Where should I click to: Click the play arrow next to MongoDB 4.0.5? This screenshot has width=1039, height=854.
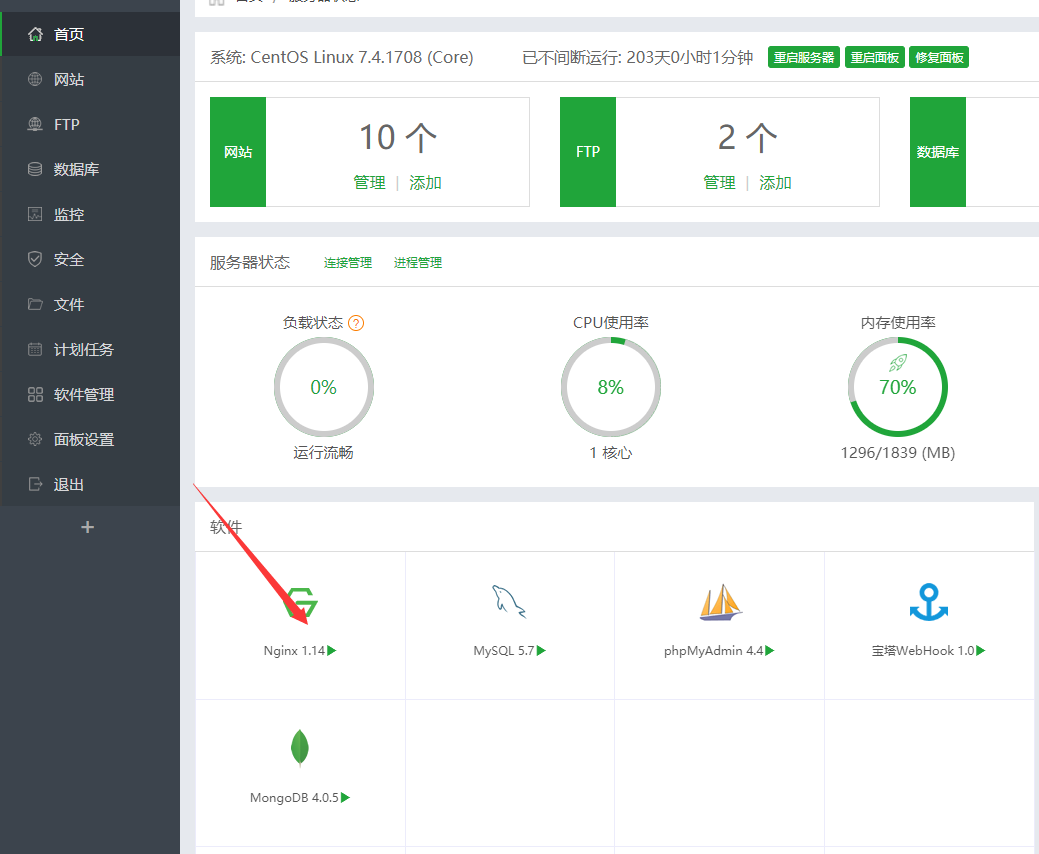tap(345, 798)
